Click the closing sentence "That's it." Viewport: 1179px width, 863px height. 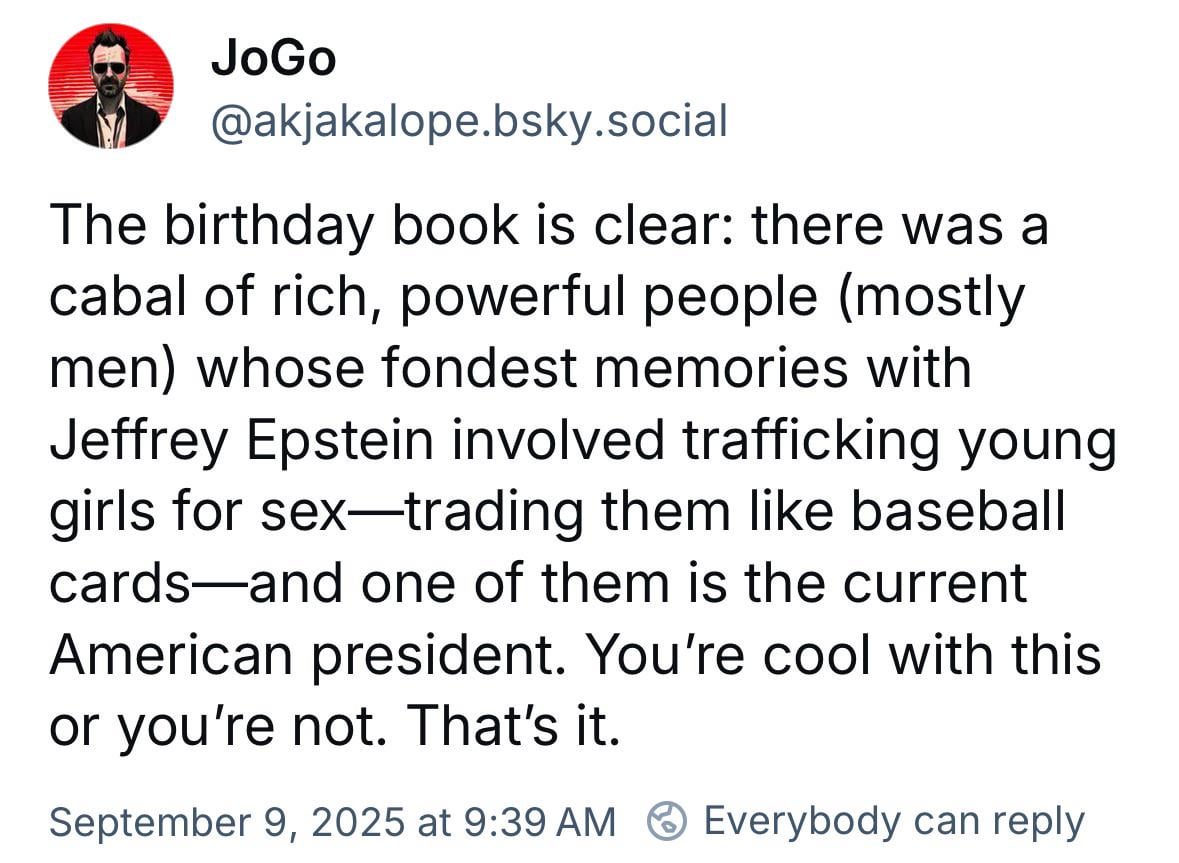(514, 725)
